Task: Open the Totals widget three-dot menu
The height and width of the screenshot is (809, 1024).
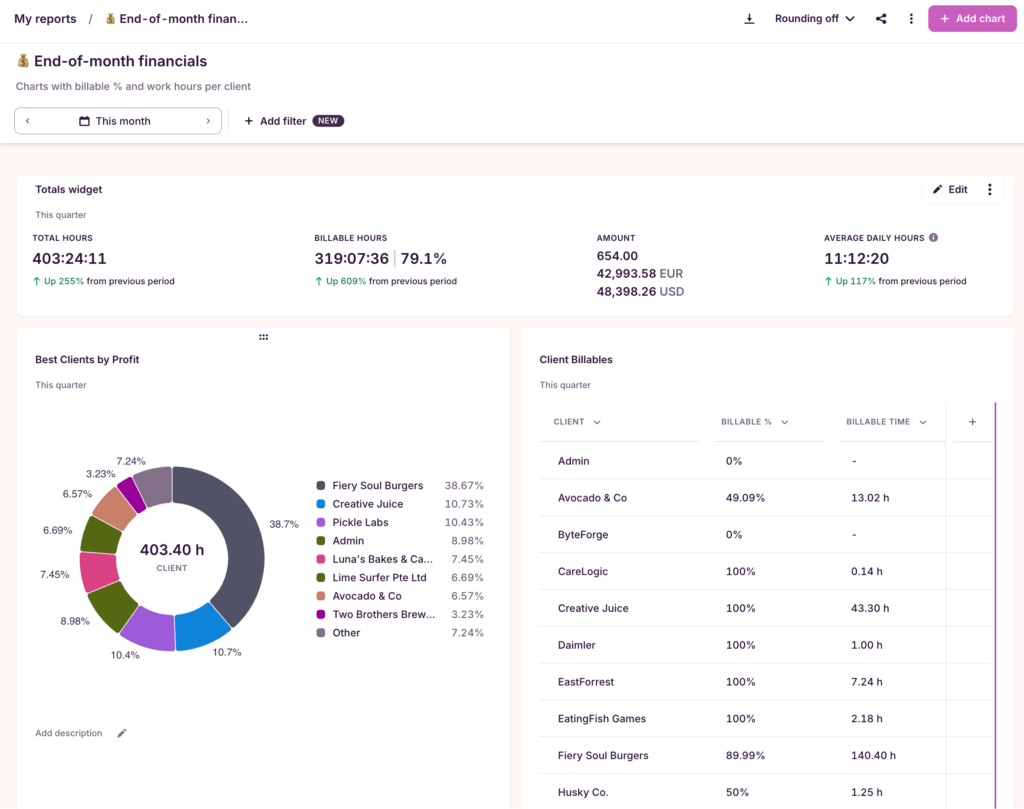Action: pyautogui.click(x=990, y=189)
